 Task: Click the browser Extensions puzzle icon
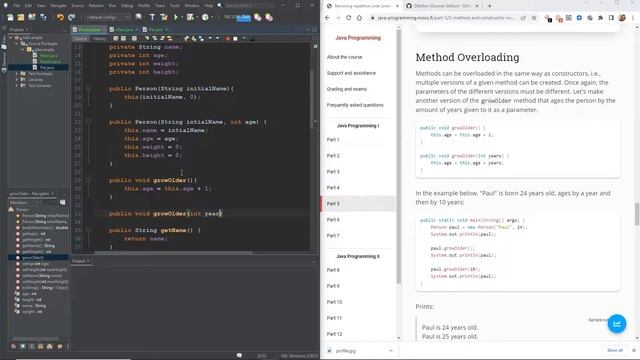(x=600, y=18)
